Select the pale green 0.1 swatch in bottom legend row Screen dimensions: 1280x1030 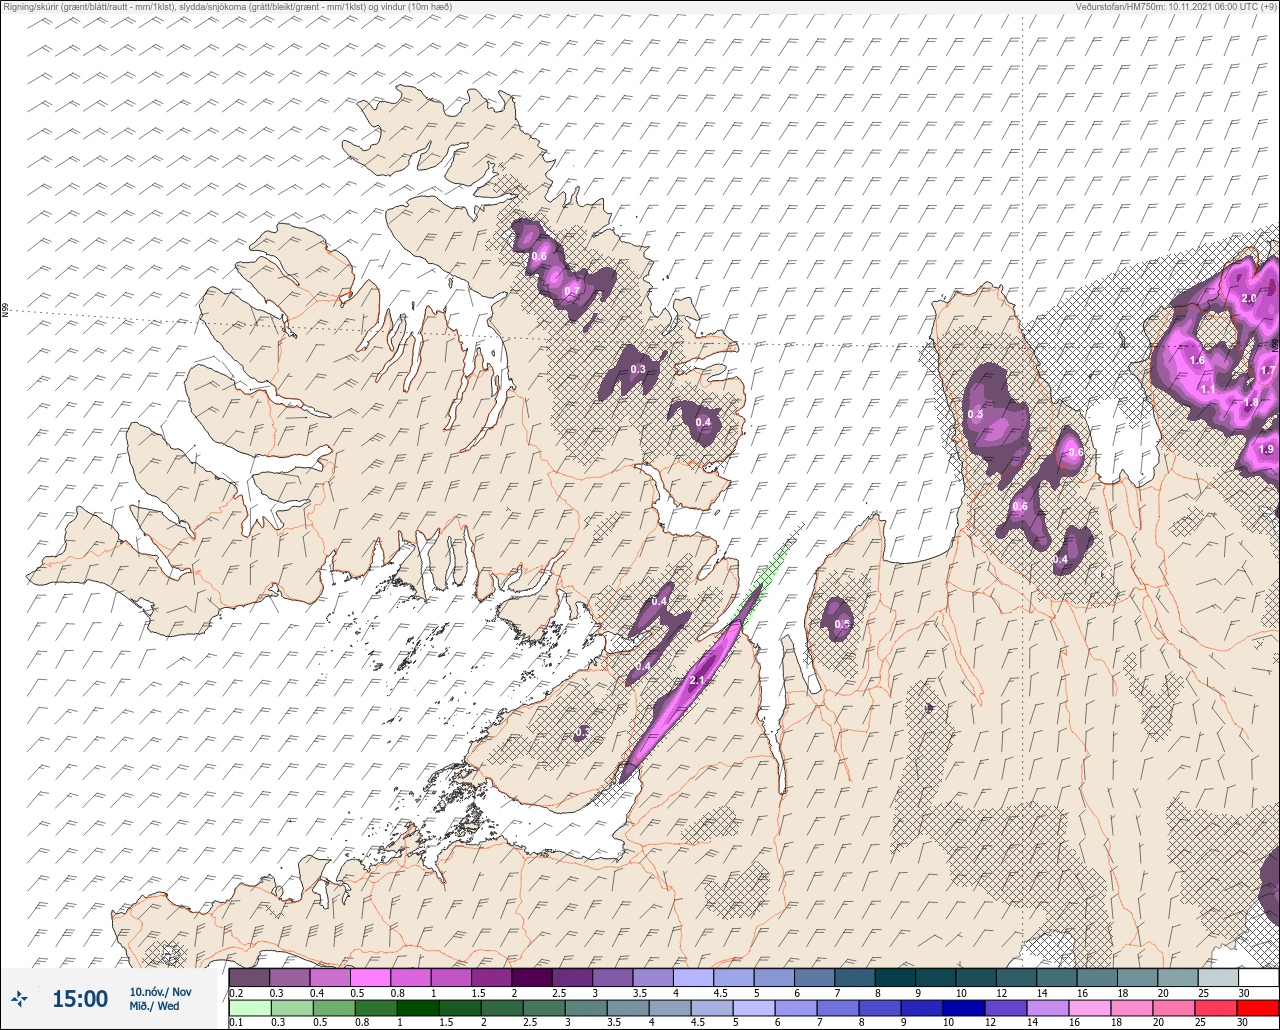(249, 1008)
